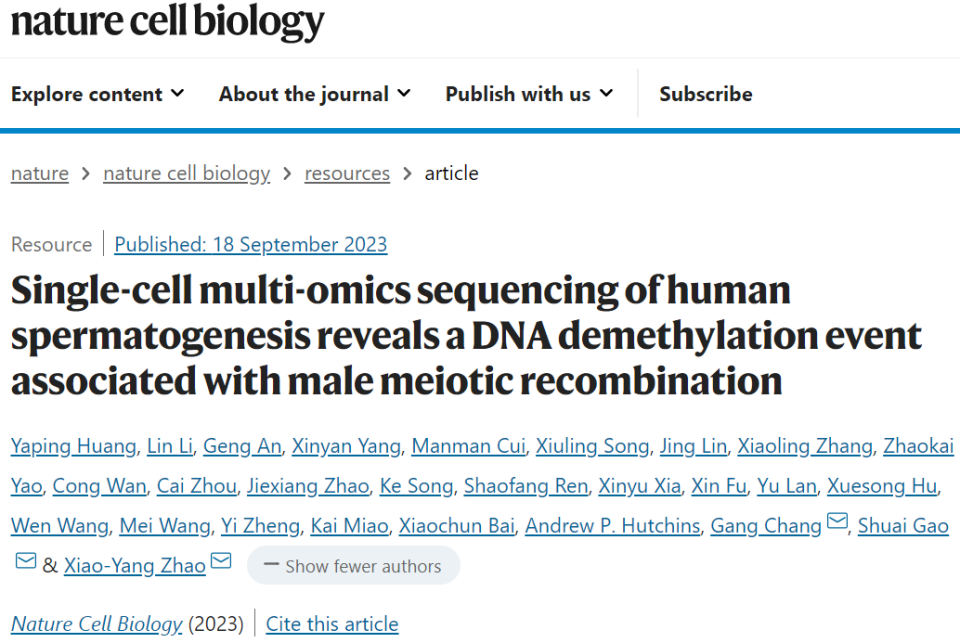Open the About the journal menu
The width and height of the screenshot is (960, 643).
tap(314, 94)
